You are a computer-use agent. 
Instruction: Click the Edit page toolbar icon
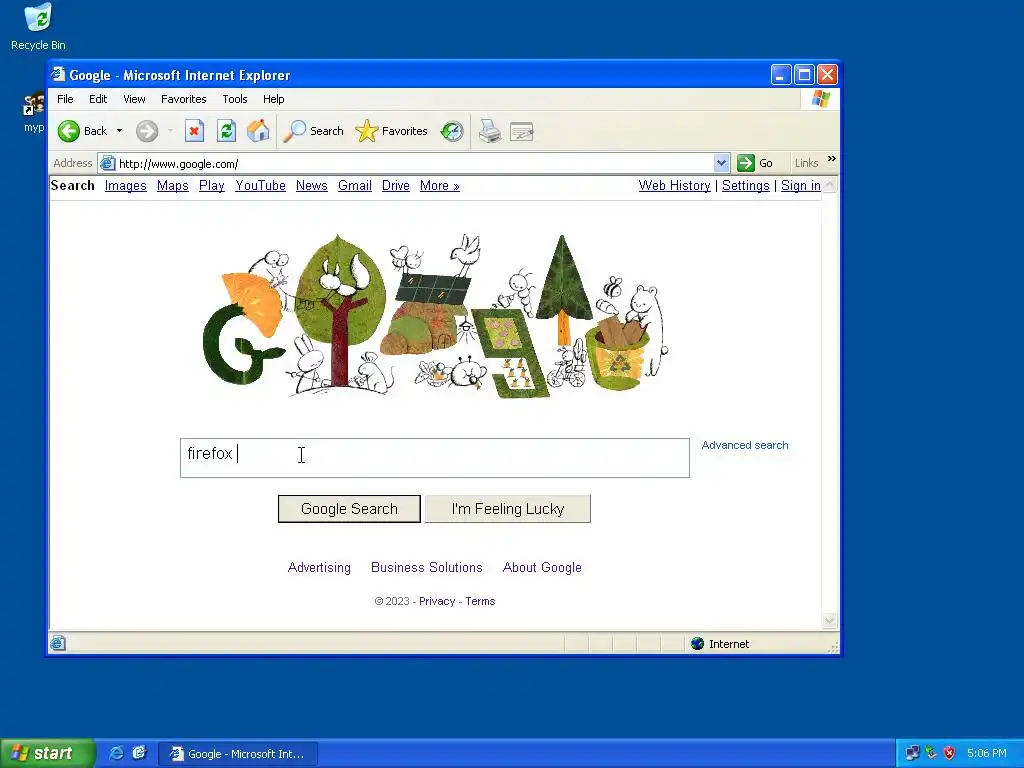[x=522, y=131]
